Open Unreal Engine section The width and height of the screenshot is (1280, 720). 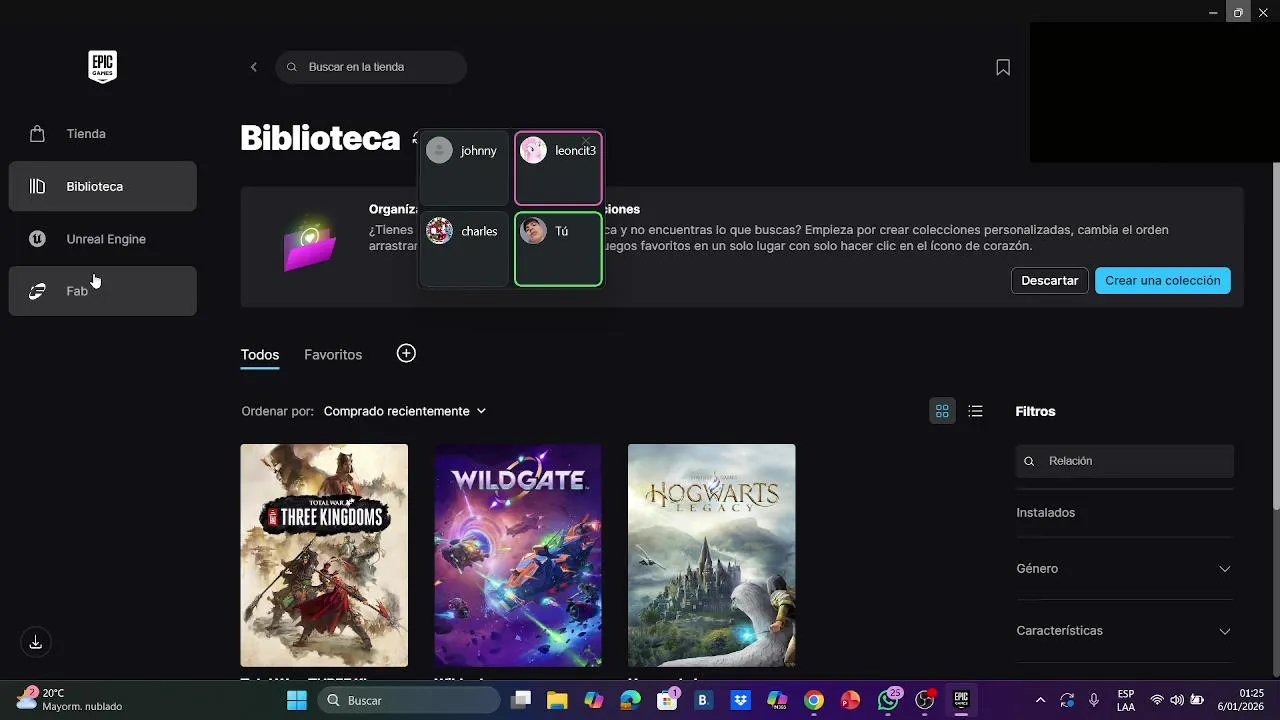tap(102, 239)
